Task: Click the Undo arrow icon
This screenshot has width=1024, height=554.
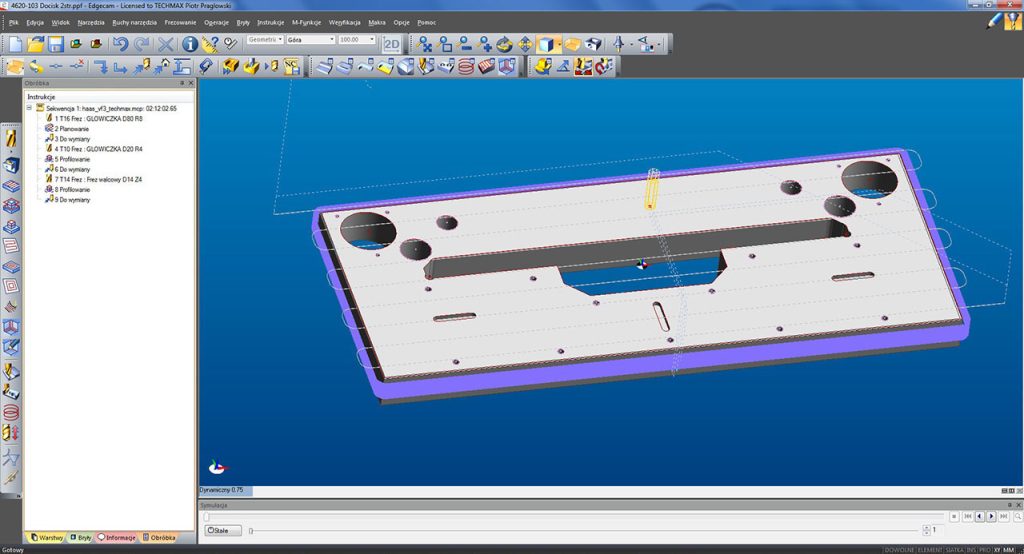Action: [x=120, y=44]
